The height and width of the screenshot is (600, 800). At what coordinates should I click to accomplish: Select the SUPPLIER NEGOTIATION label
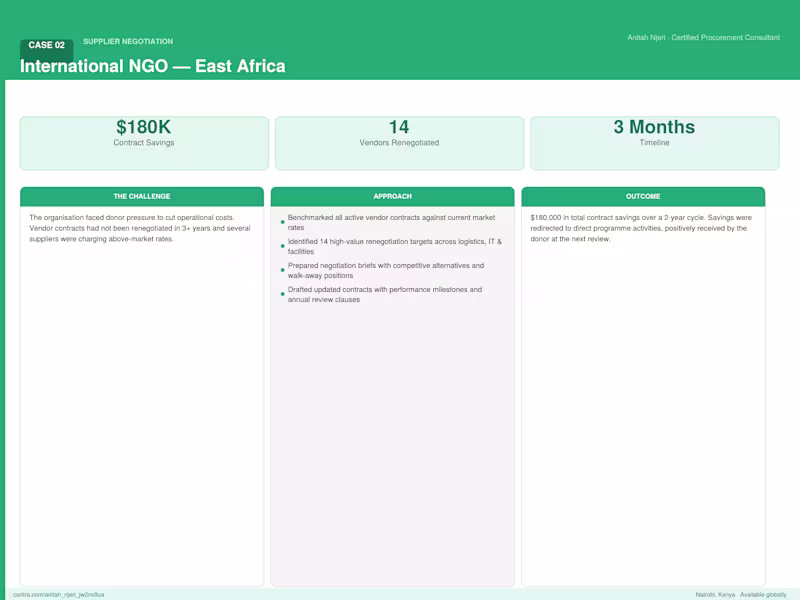[128, 41]
